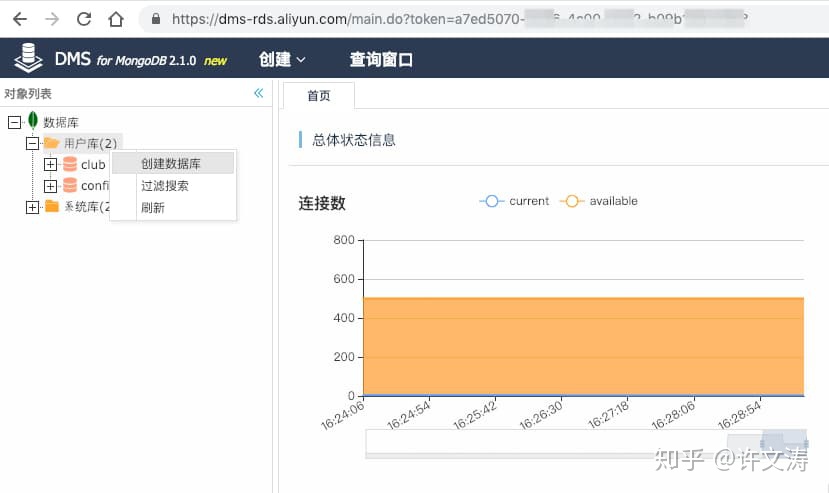Collapse the object list panel with the double chevron
This screenshot has width=829, height=493.
[259, 93]
